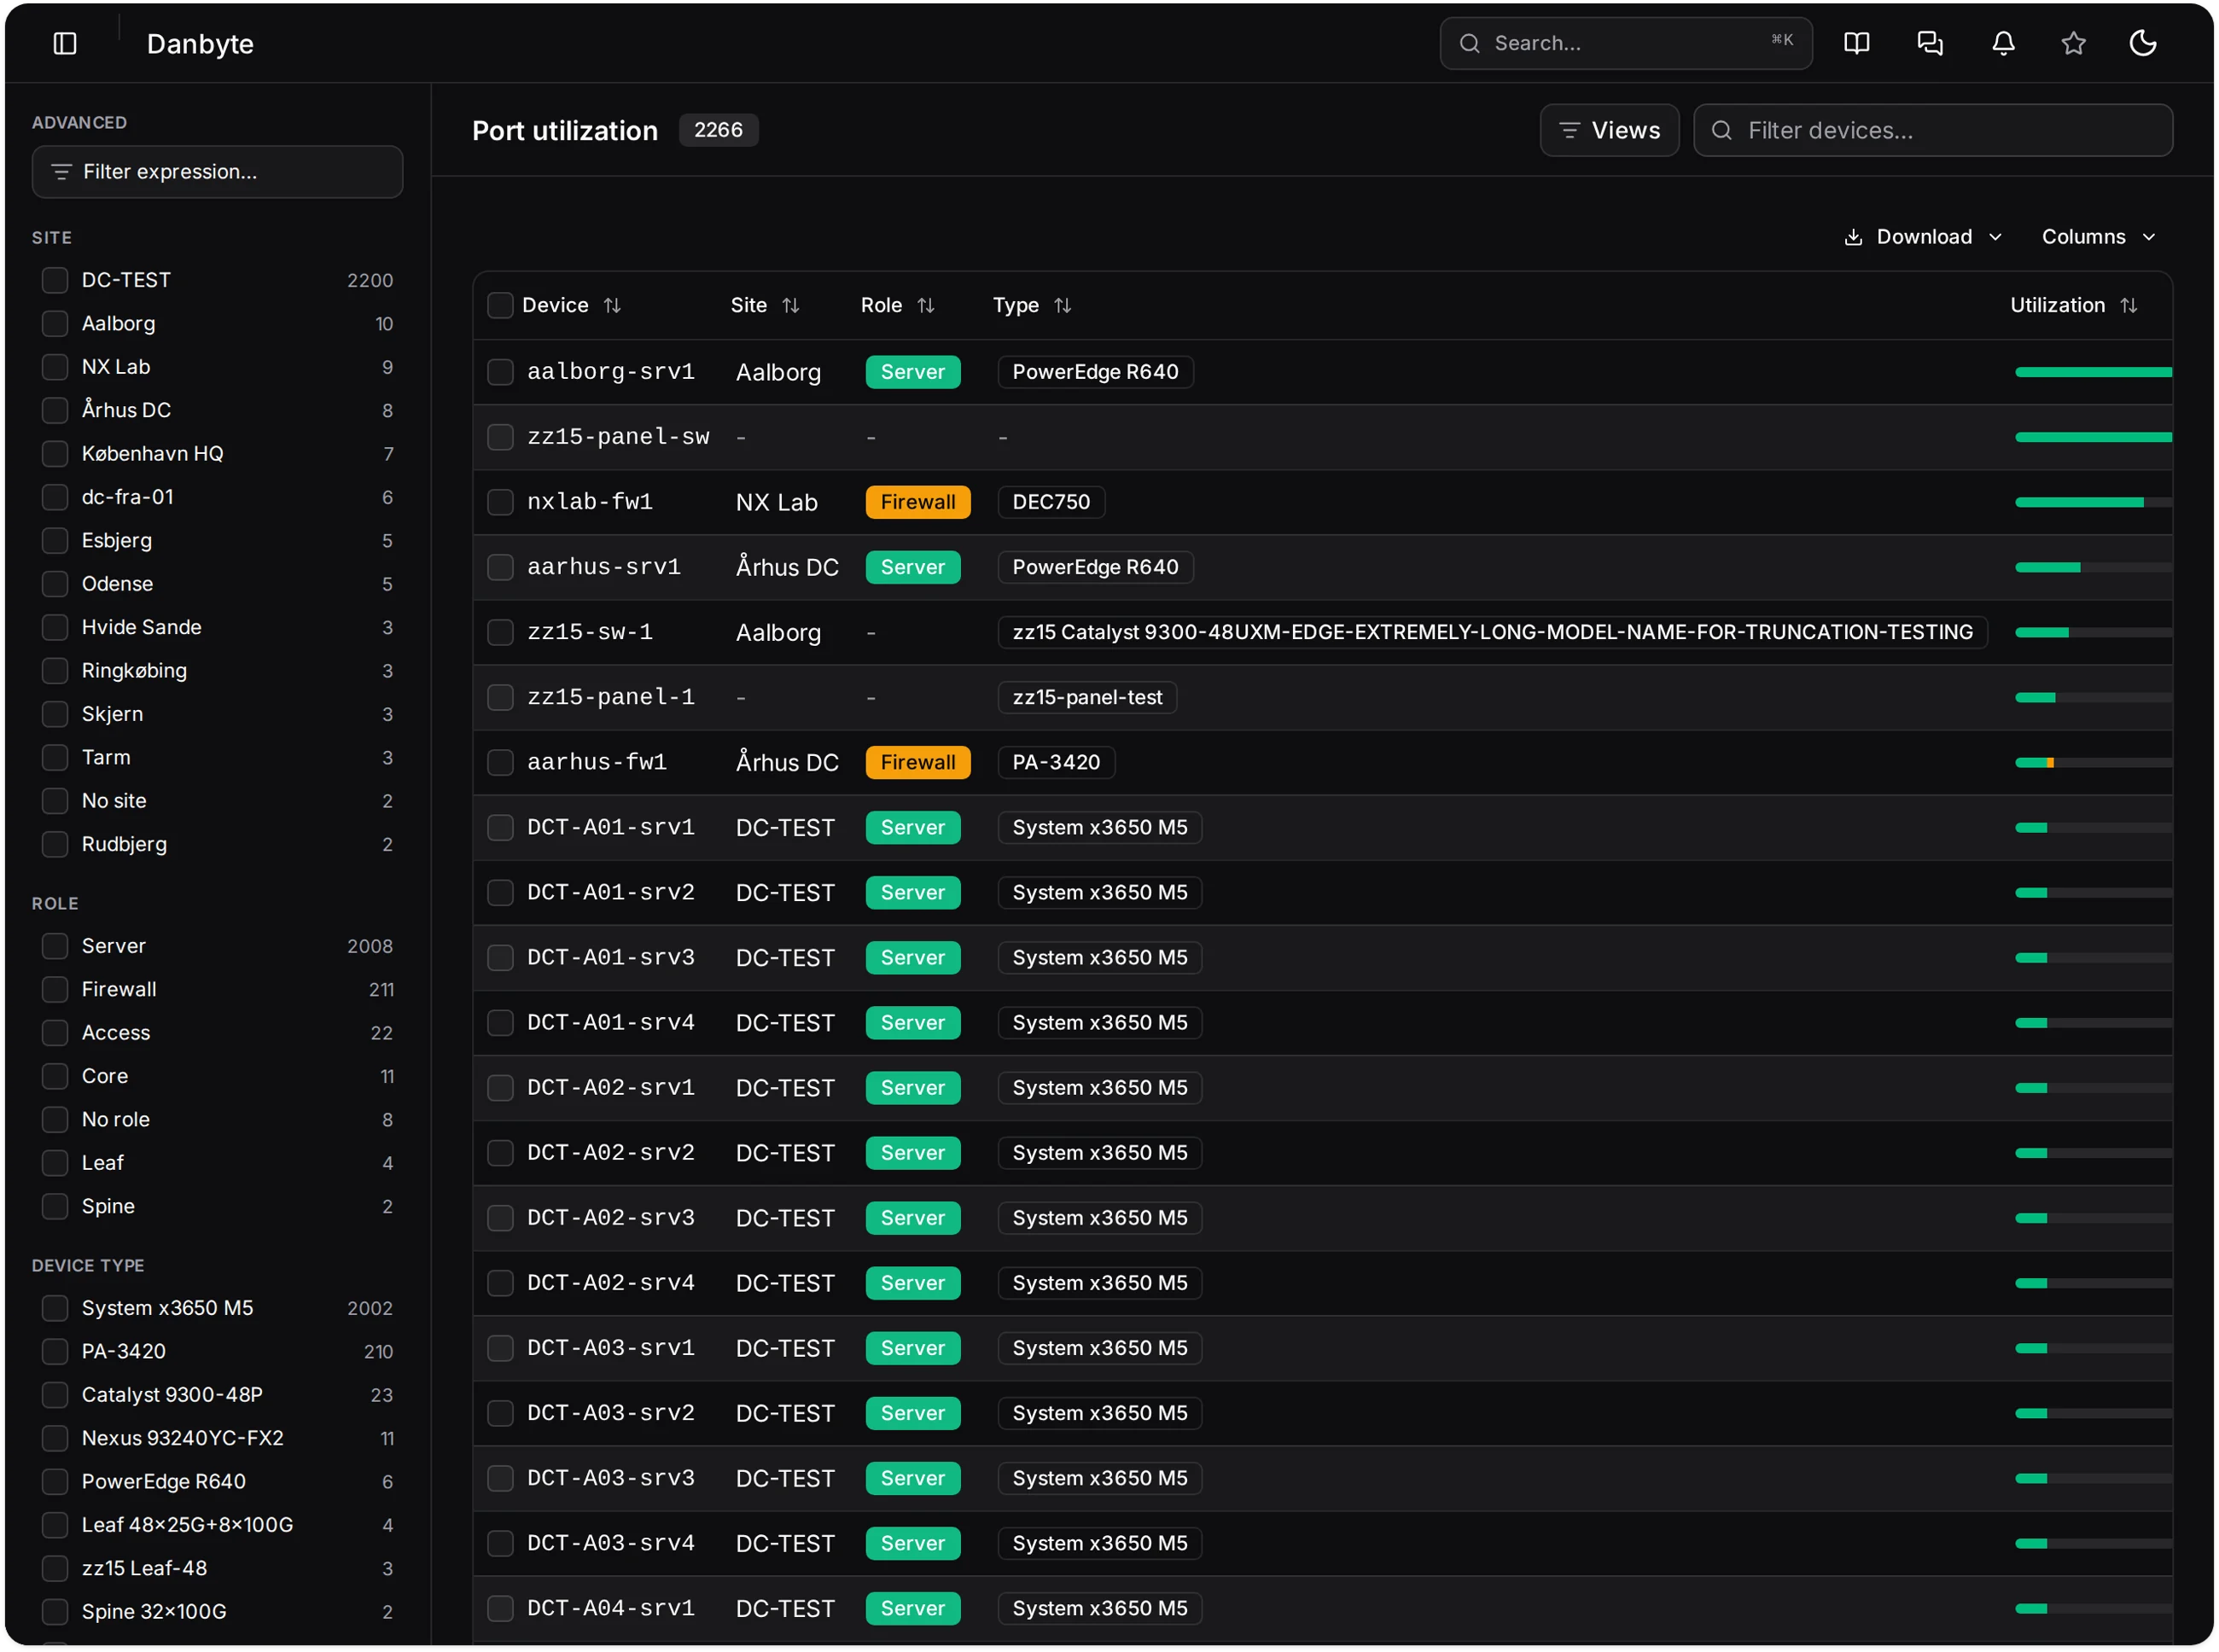This screenshot has width=2219, height=1652.
Task: Toggle the sidebar panel icon
Action: coord(65,43)
